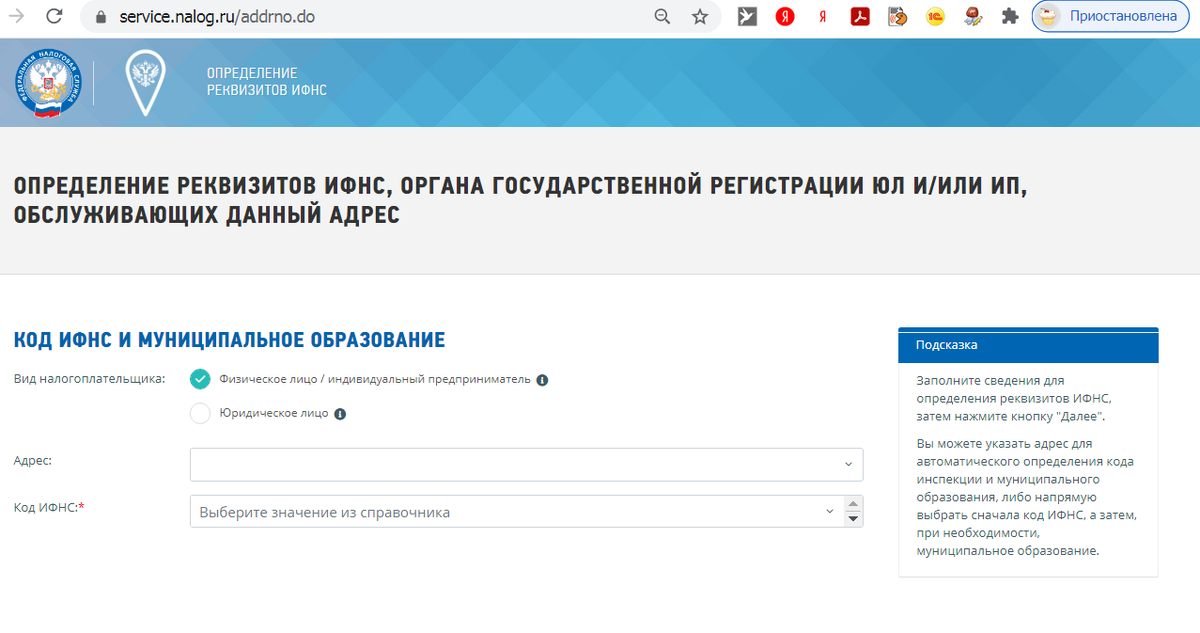Click the Код ИФНС stepper up arrow
The width and height of the screenshot is (1200, 633).
[853, 503]
